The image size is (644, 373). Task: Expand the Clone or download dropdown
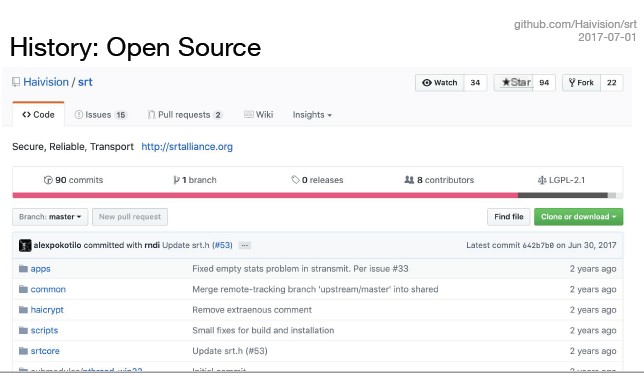(578, 217)
